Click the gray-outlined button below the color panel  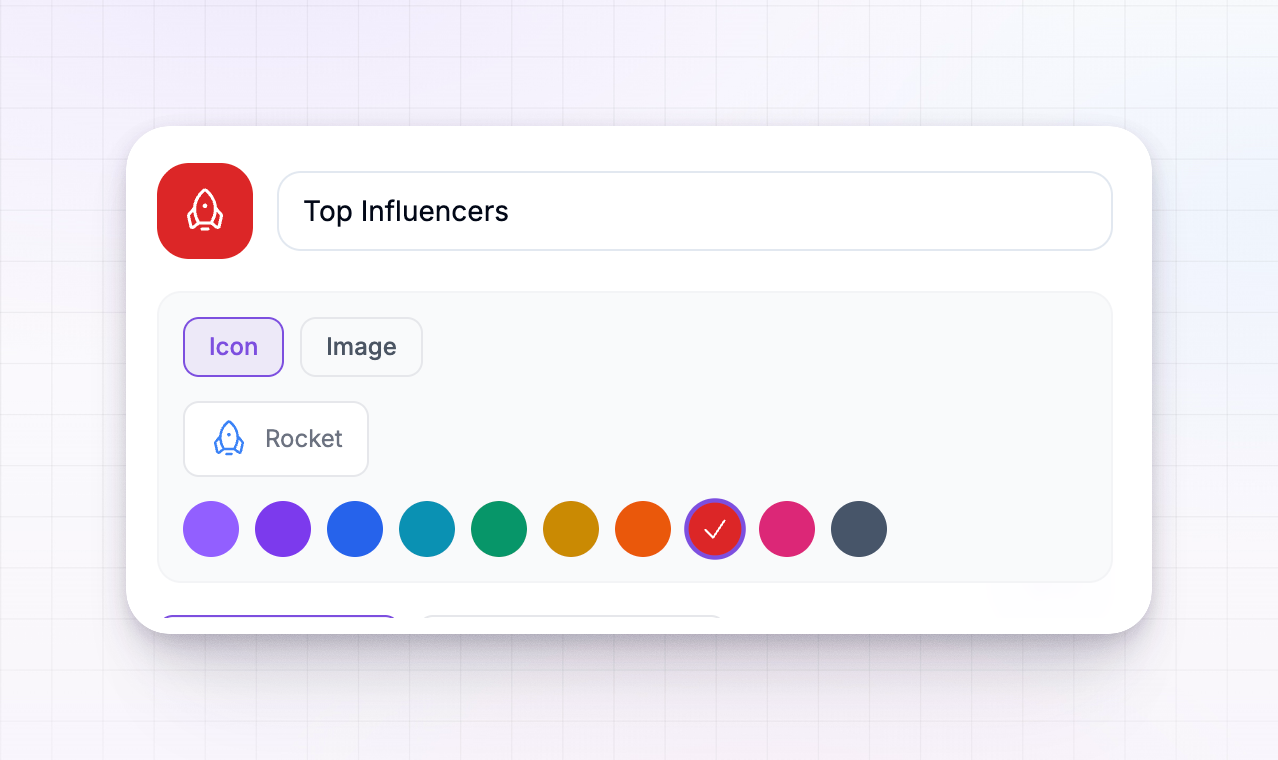click(571, 623)
